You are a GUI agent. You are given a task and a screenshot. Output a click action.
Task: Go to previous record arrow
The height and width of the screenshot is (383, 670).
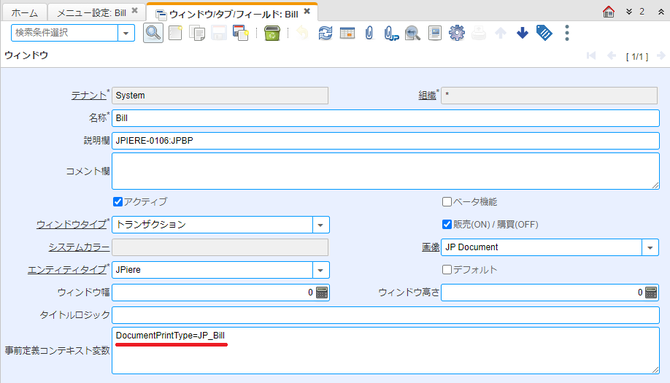[611, 56]
